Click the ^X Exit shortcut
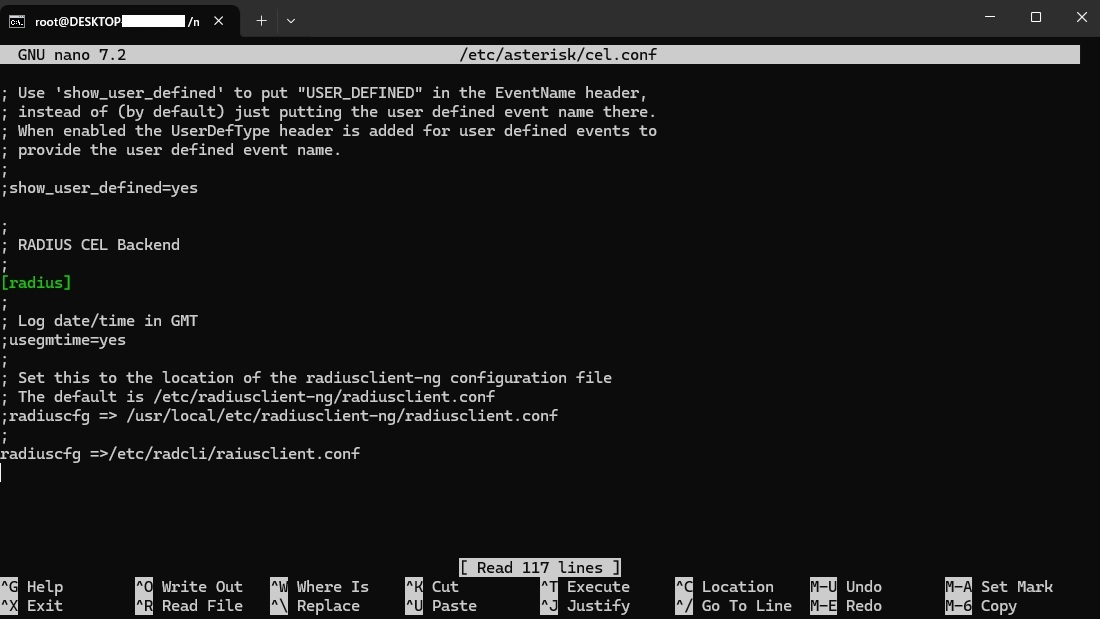The image size is (1100, 619). pyautogui.click(x=32, y=606)
